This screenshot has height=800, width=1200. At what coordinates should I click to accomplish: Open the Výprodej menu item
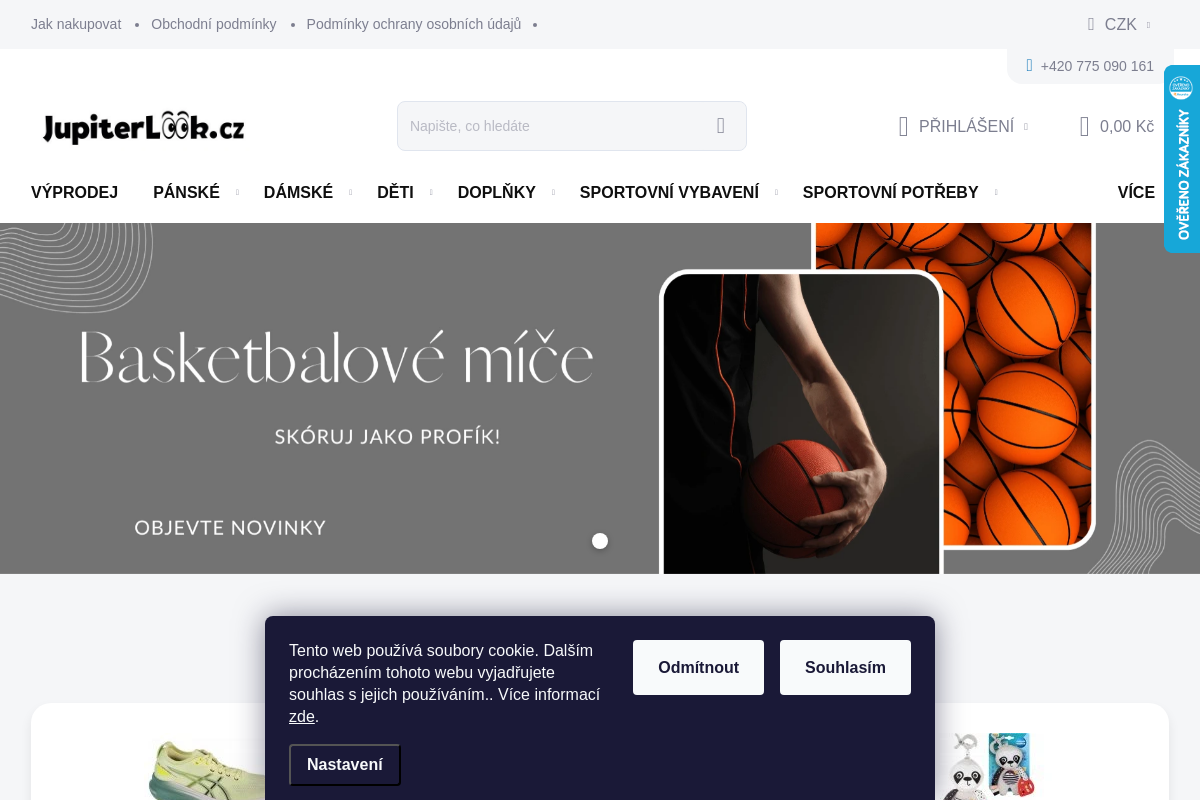pos(74,192)
